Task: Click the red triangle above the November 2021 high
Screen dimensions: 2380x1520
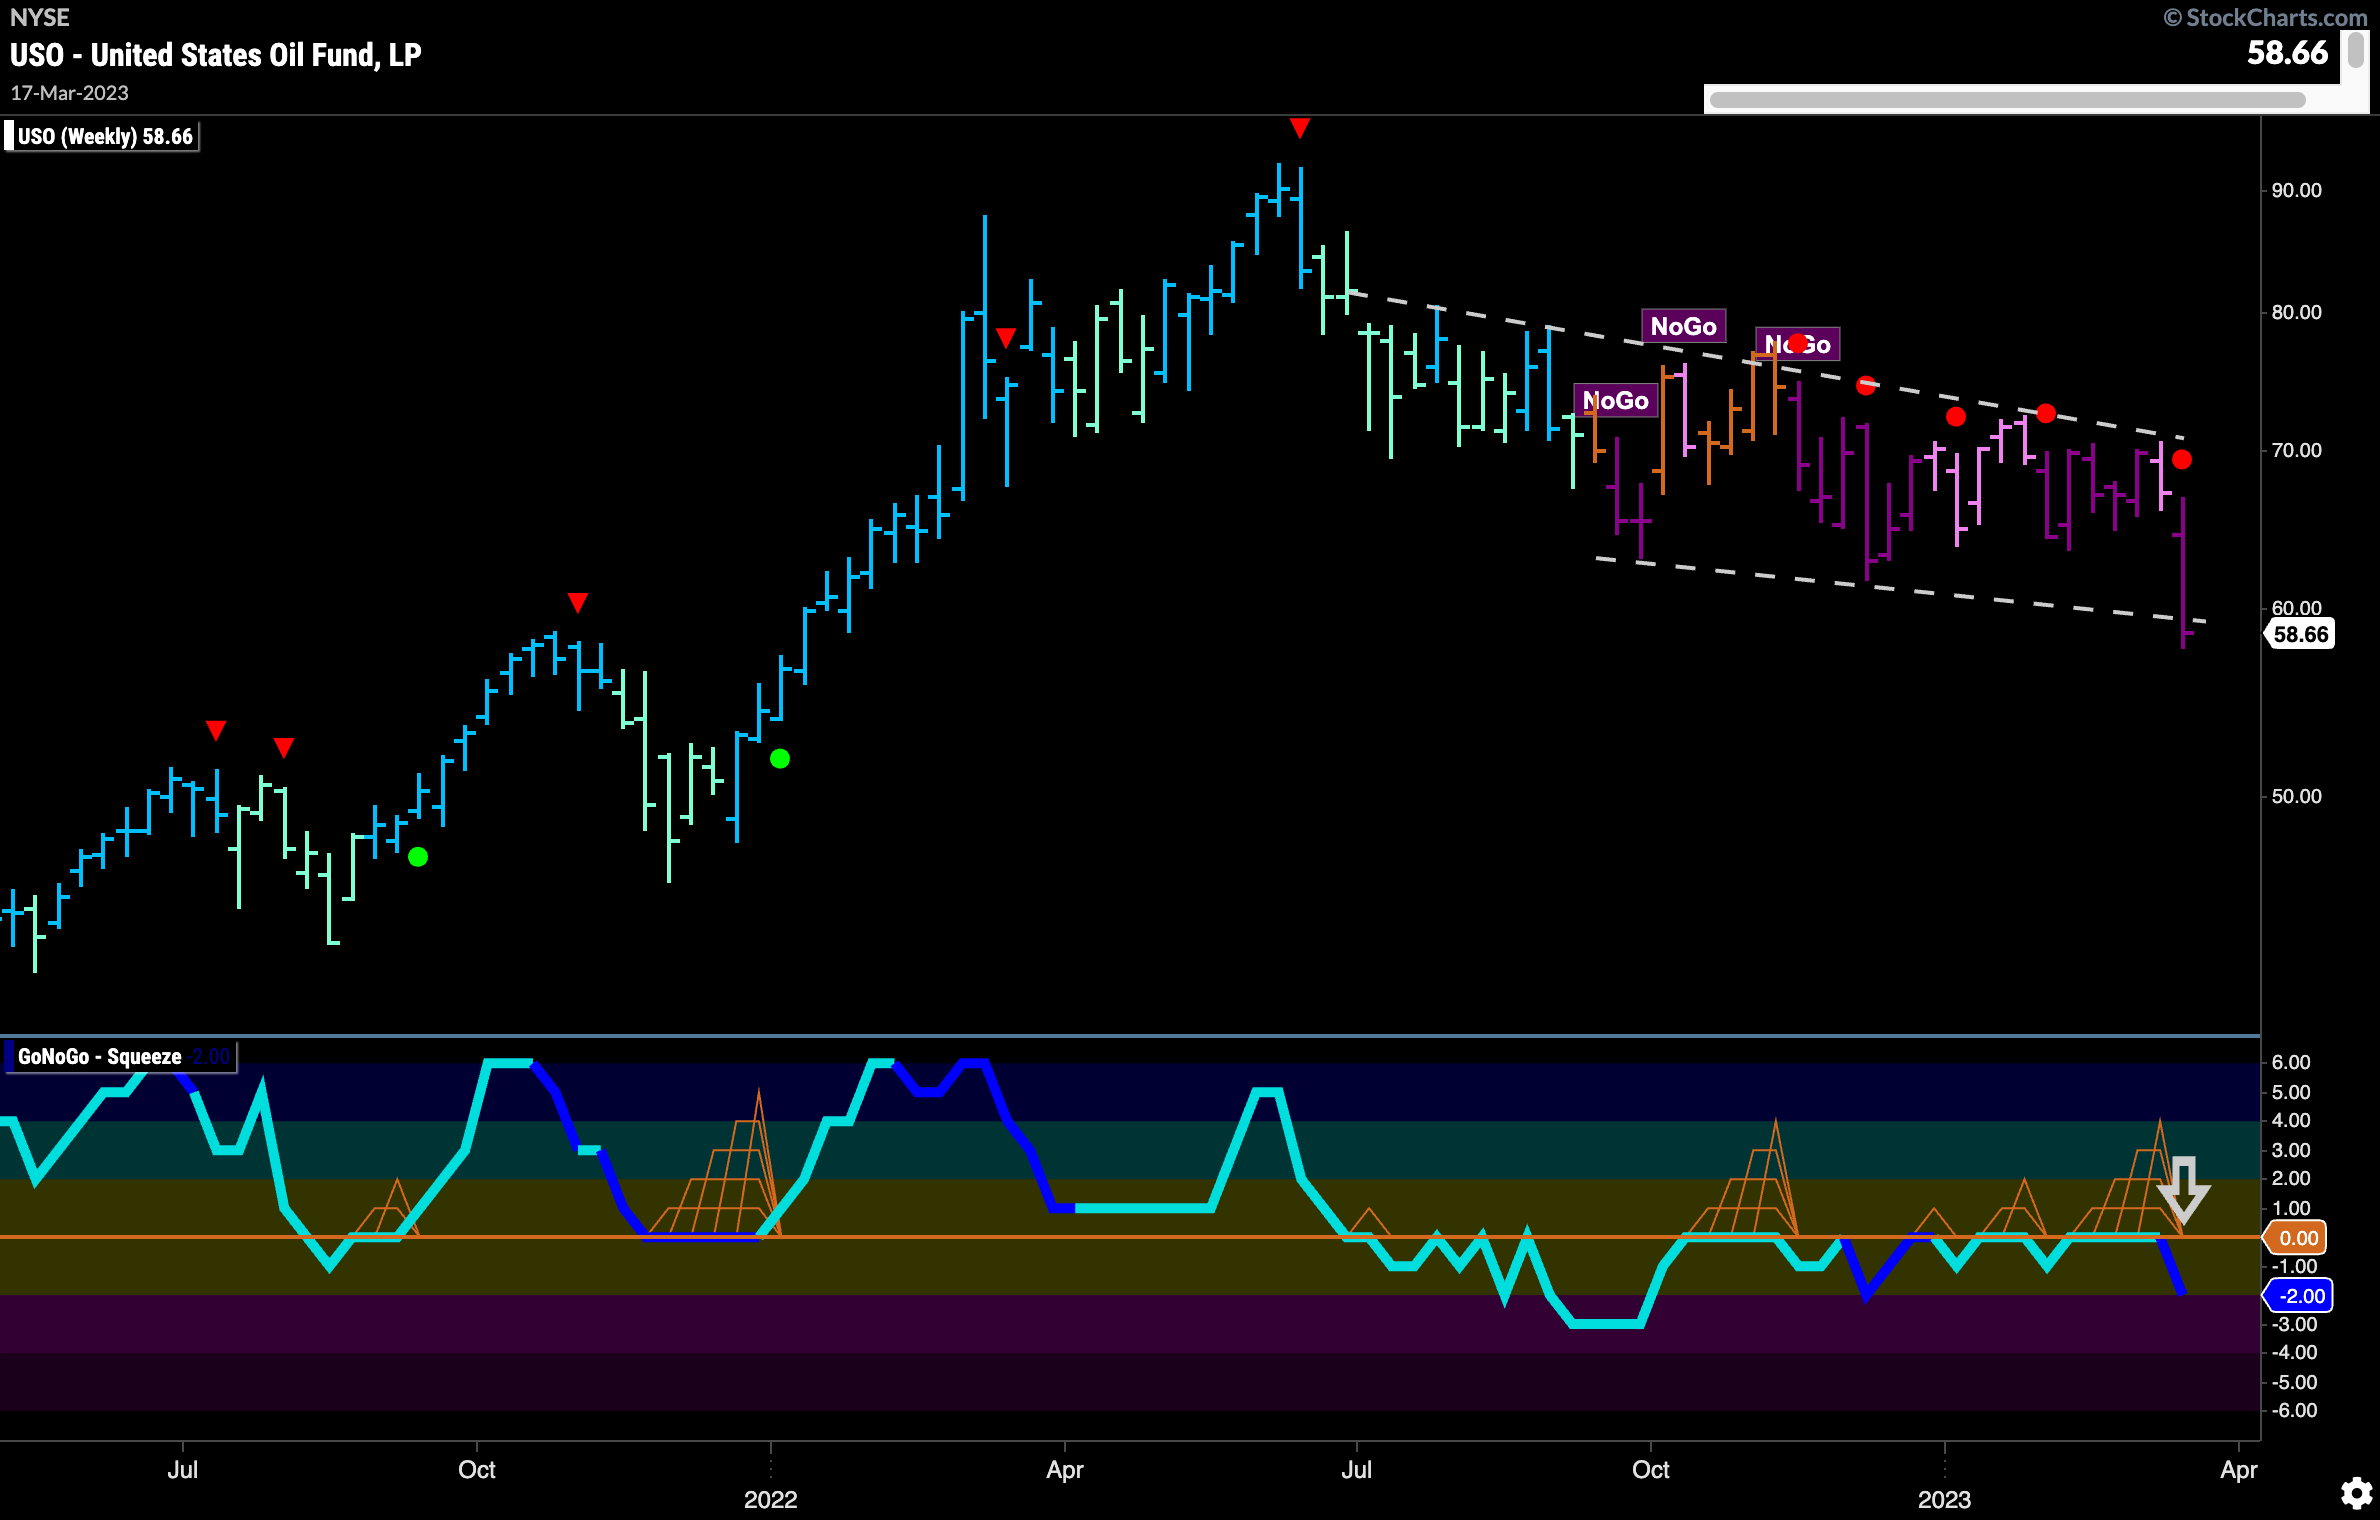Action: pyautogui.click(x=577, y=602)
